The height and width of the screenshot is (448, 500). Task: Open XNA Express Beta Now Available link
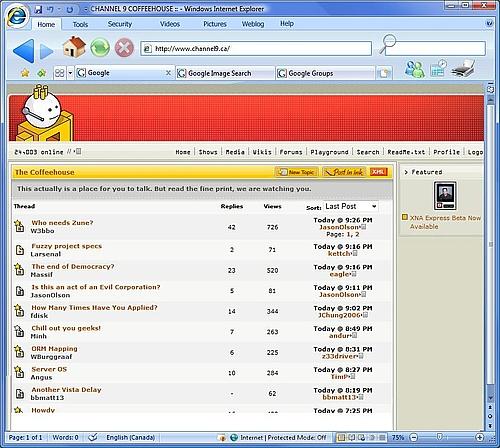tap(445, 222)
